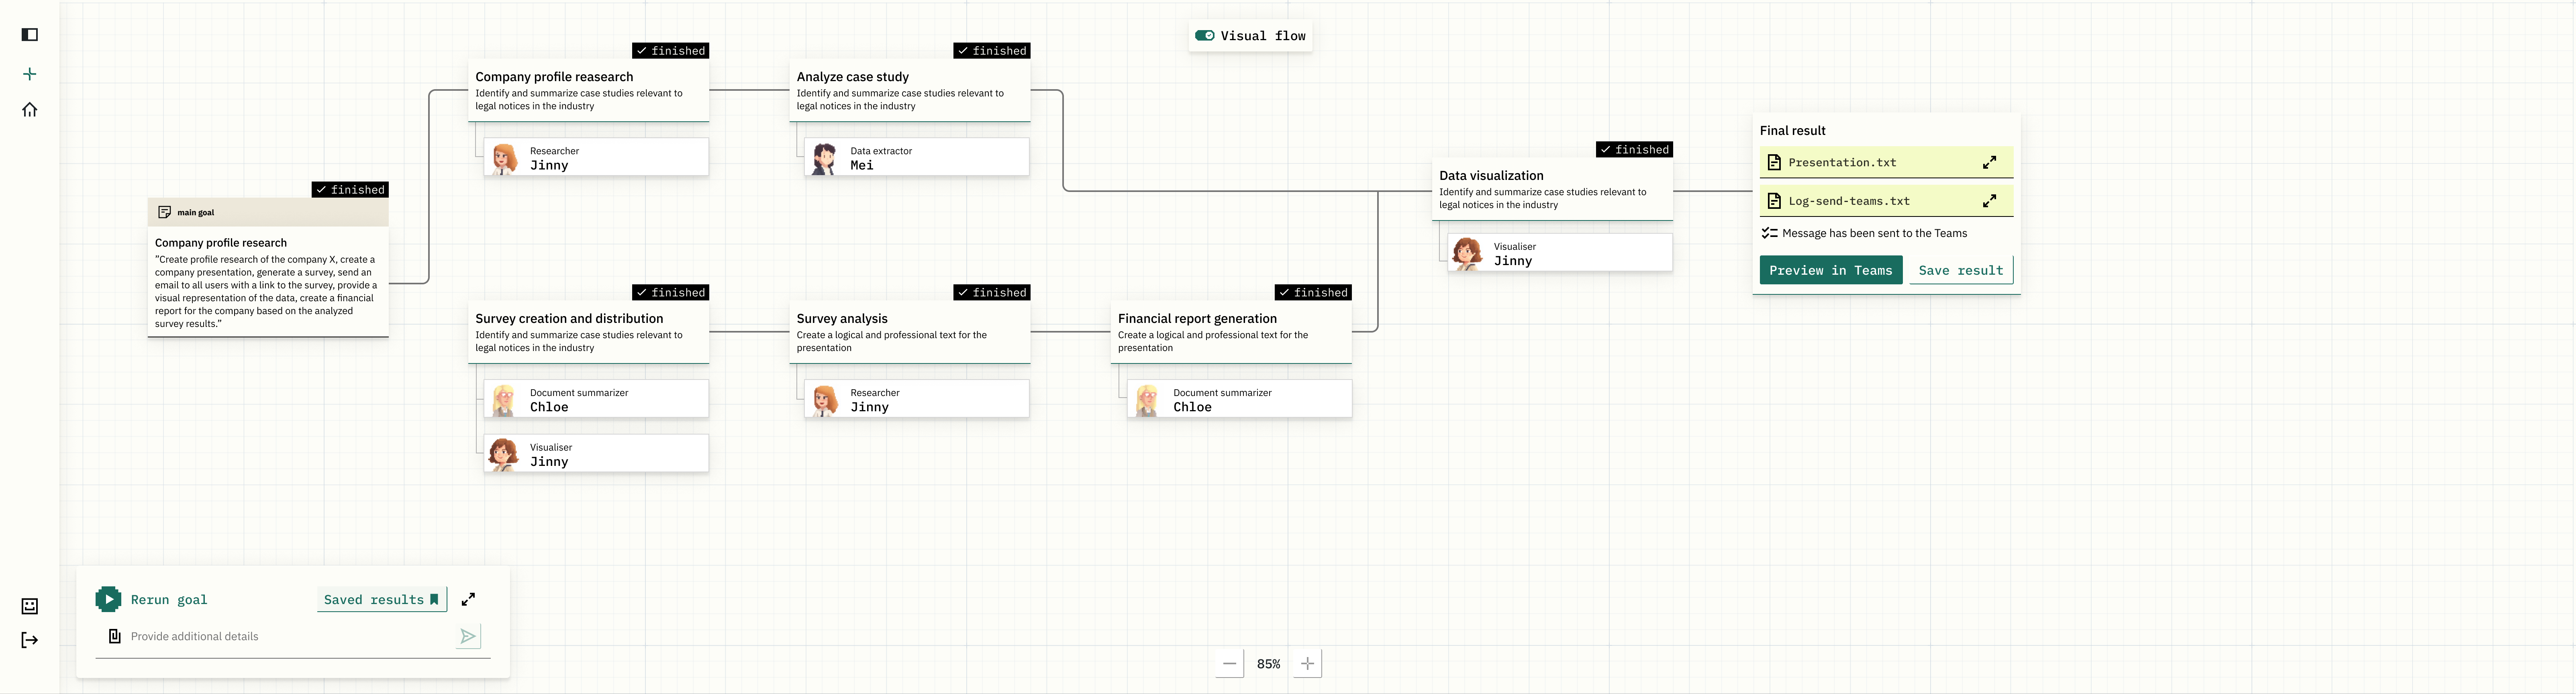Screen dimensions: 2576x694
Task: Click the Rerun goal play icon
Action: pos(108,599)
